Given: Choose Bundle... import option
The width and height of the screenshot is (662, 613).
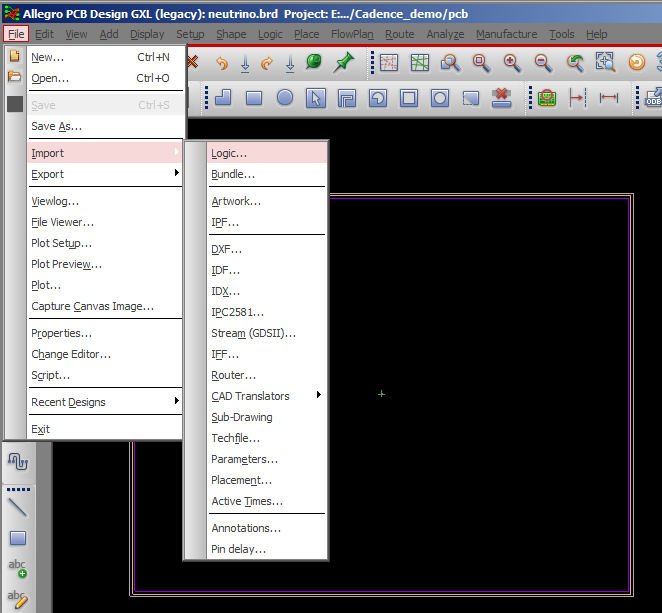Looking at the screenshot, I should point(267,174).
